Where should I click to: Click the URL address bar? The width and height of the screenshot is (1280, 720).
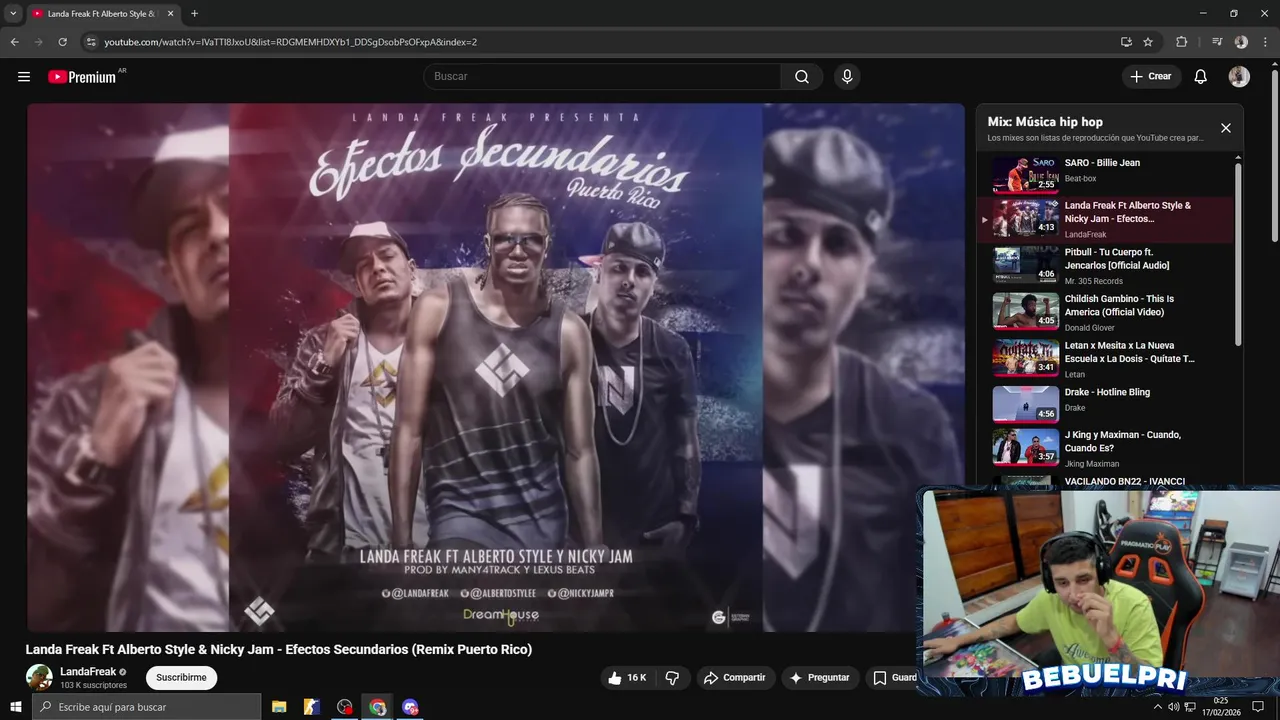600,42
